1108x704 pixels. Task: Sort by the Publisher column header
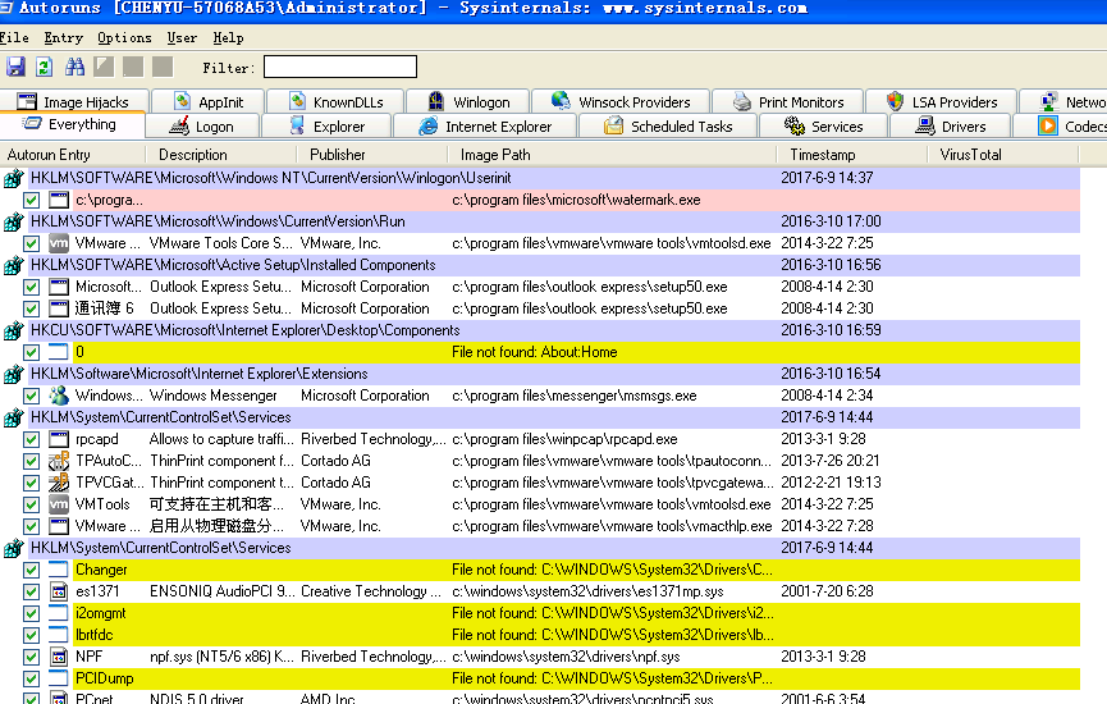point(372,154)
